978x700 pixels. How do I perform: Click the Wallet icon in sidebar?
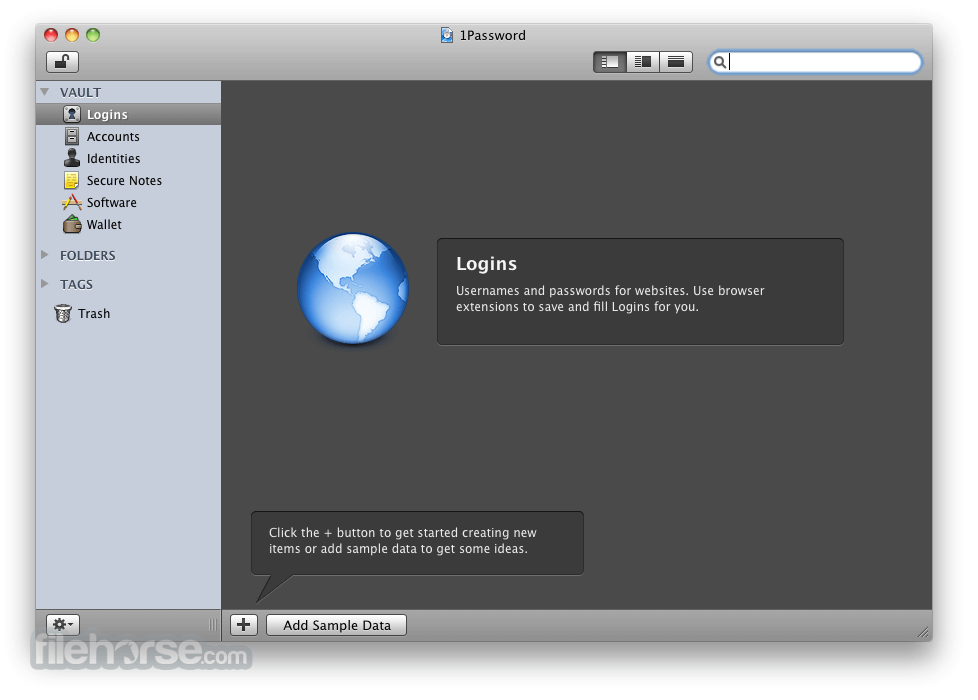click(x=72, y=224)
